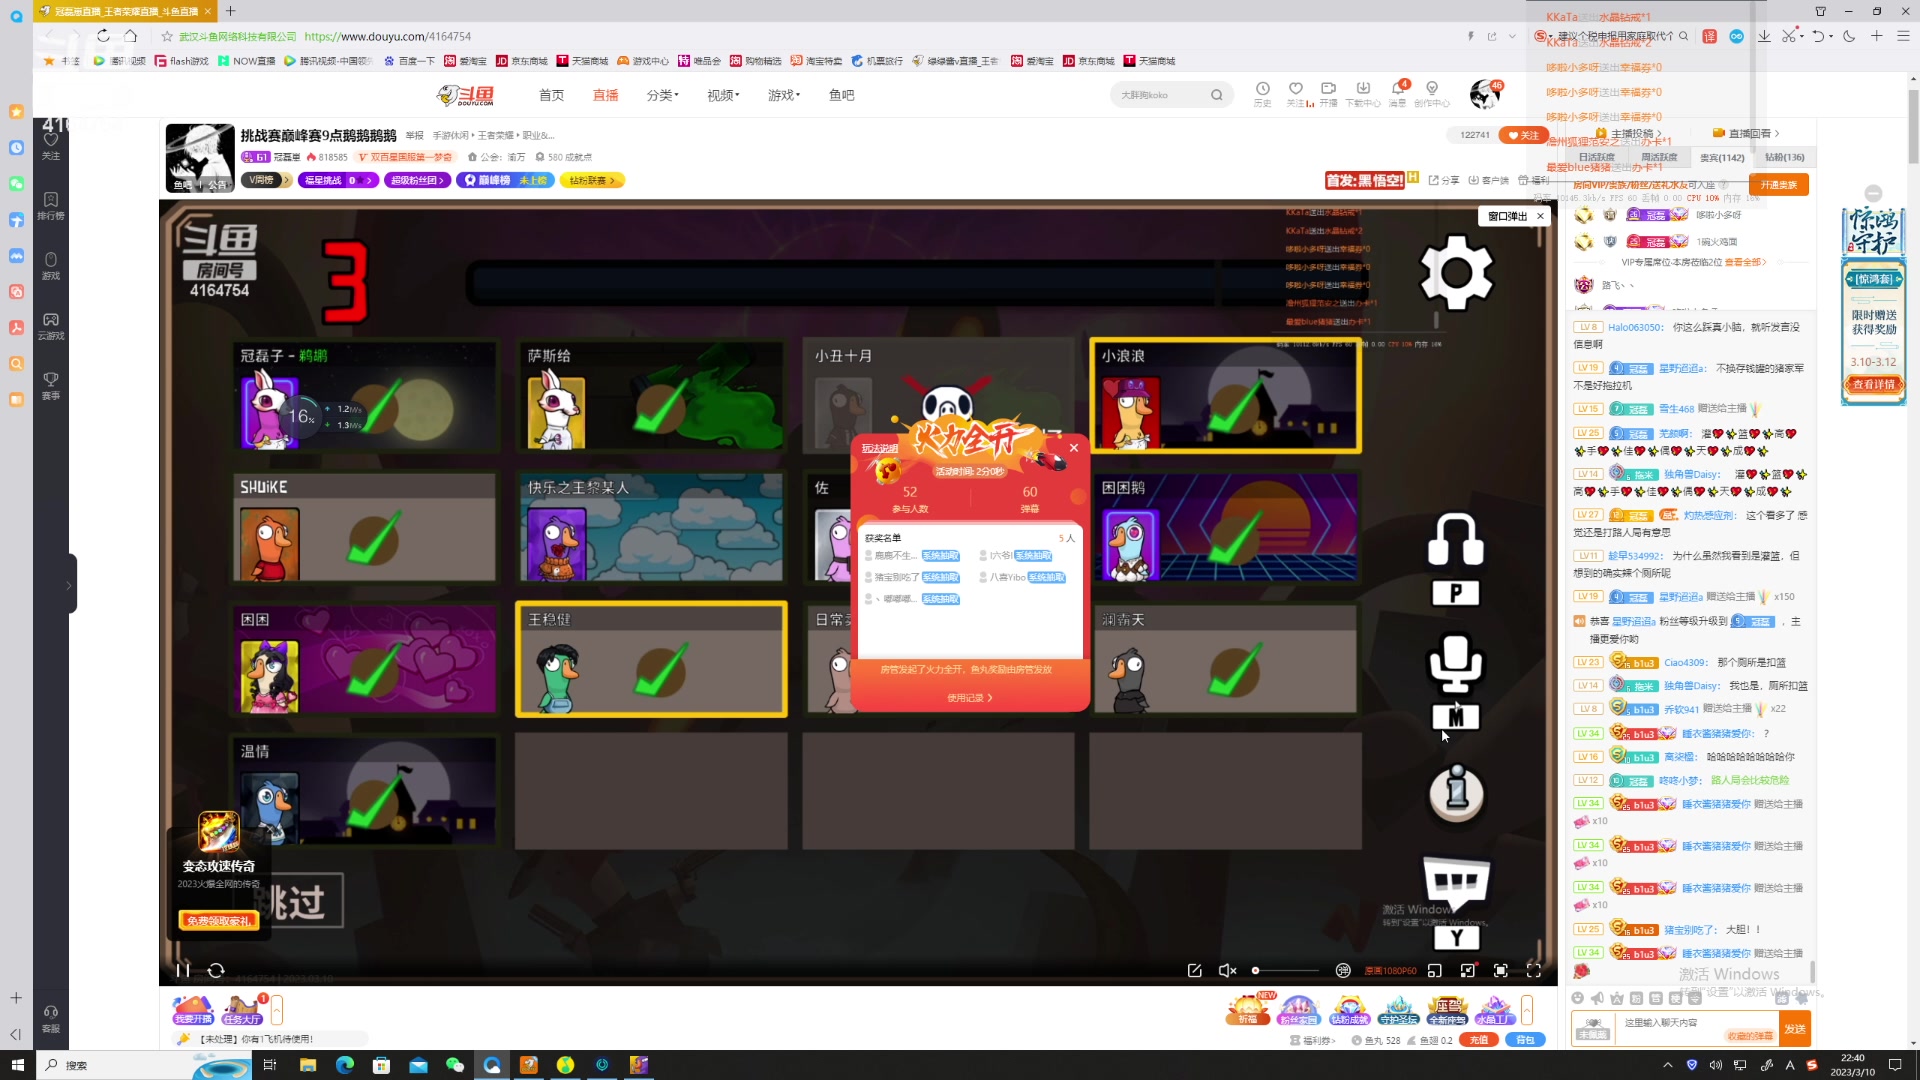This screenshot has width=1920, height=1080.
Task: Open the 巅峰榜 ranking badge
Action: coord(505,181)
